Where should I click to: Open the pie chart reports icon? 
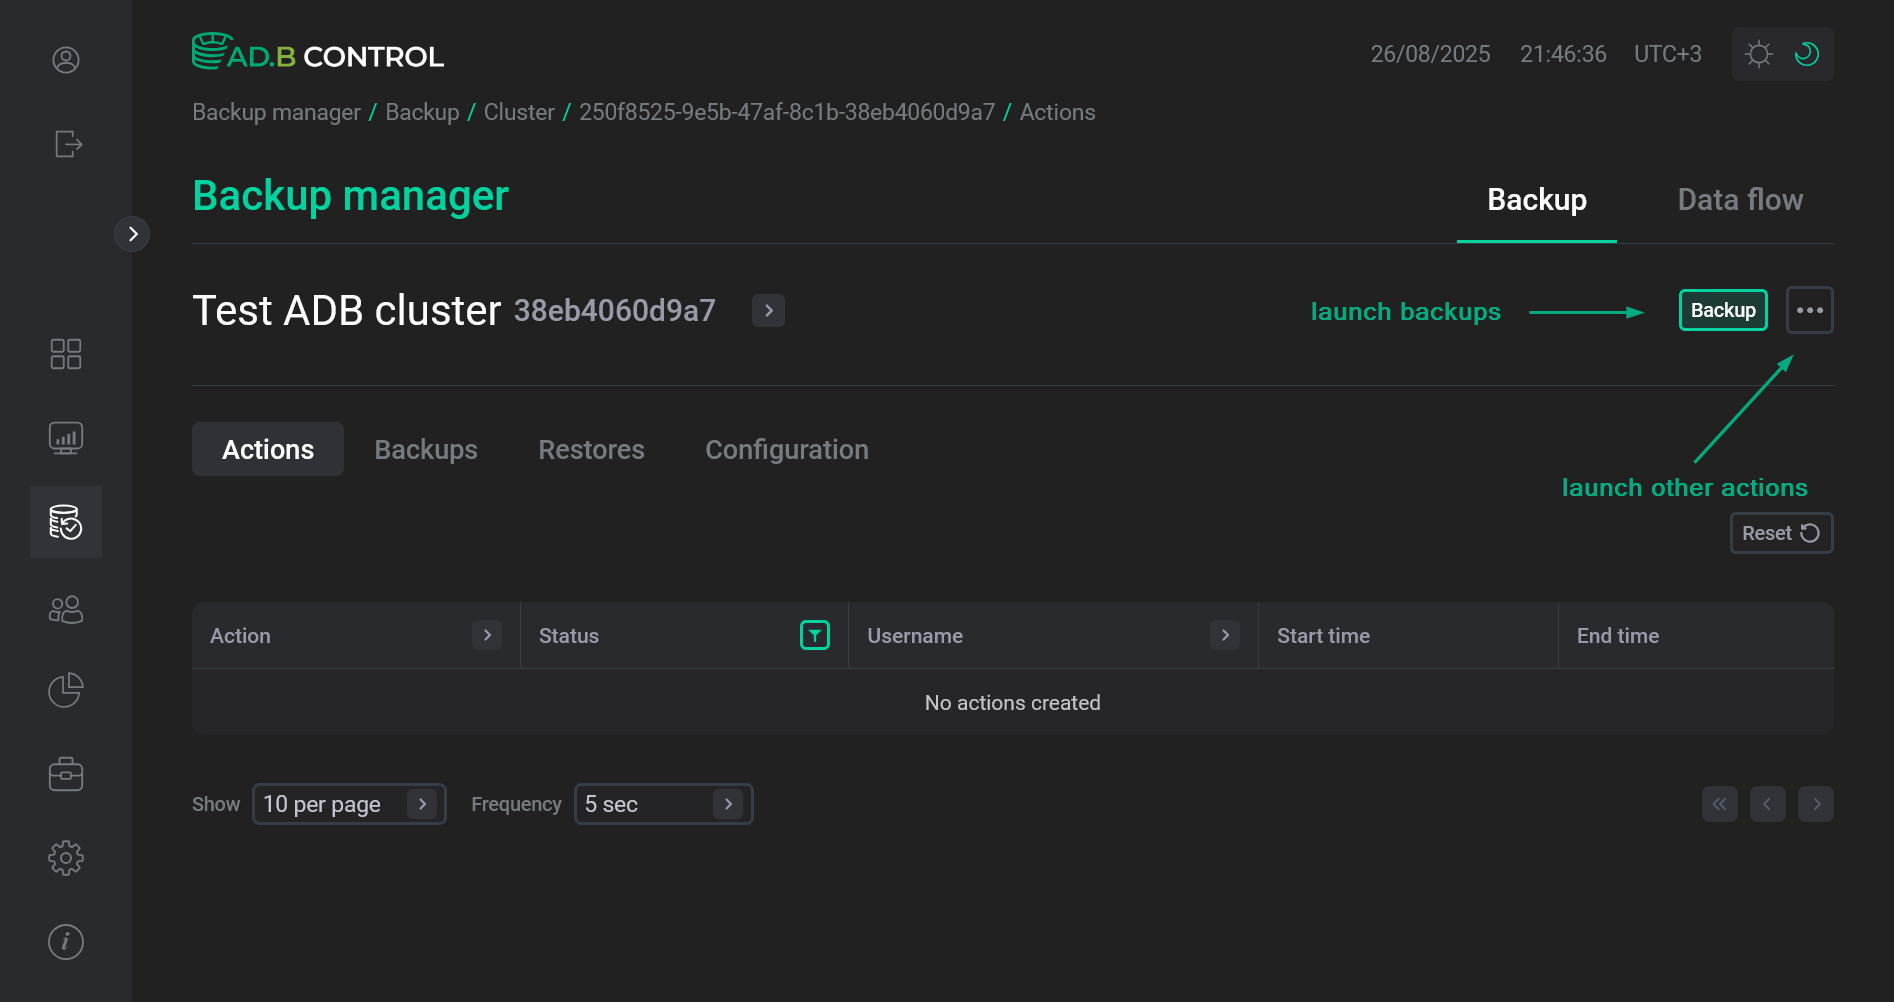coord(65,689)
